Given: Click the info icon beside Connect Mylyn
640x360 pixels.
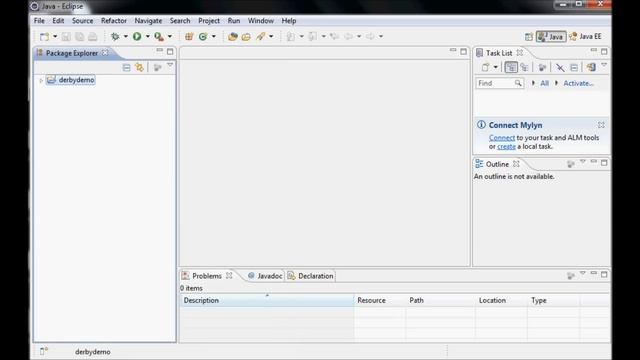Looking at the screenshot, I should (481, 125).
